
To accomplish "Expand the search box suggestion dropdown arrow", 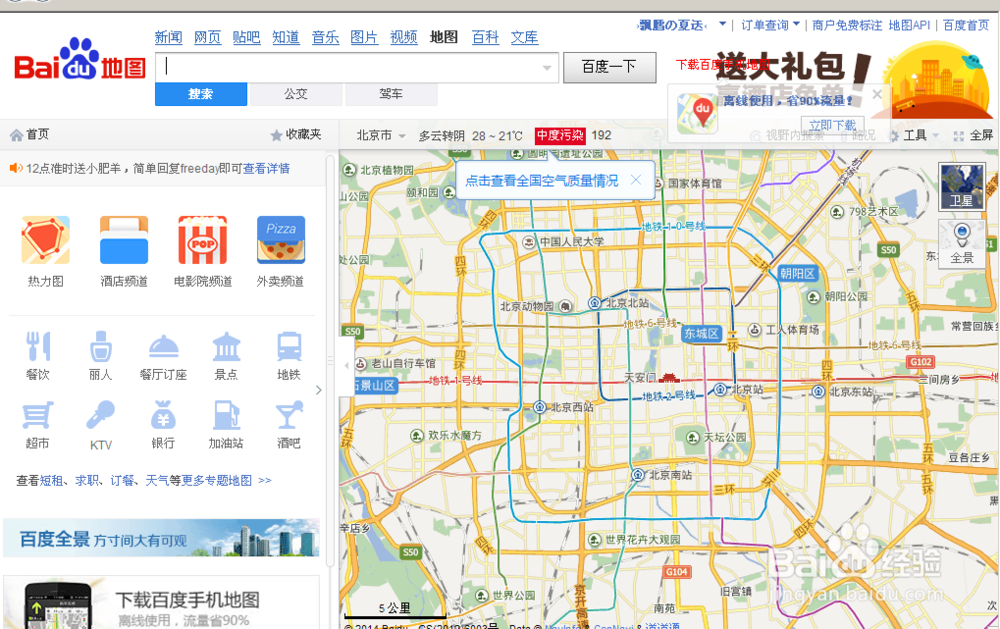I will tap(547, 68).
